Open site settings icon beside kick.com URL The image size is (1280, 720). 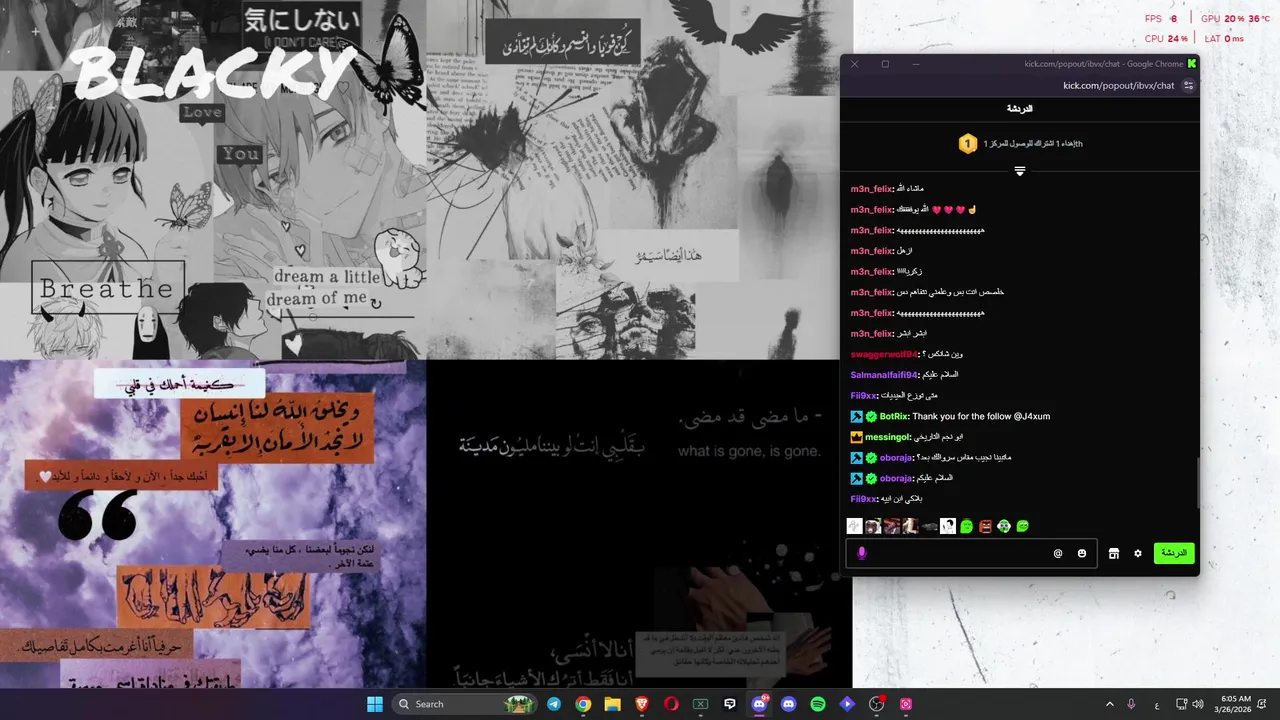[x=1188, y=86]
